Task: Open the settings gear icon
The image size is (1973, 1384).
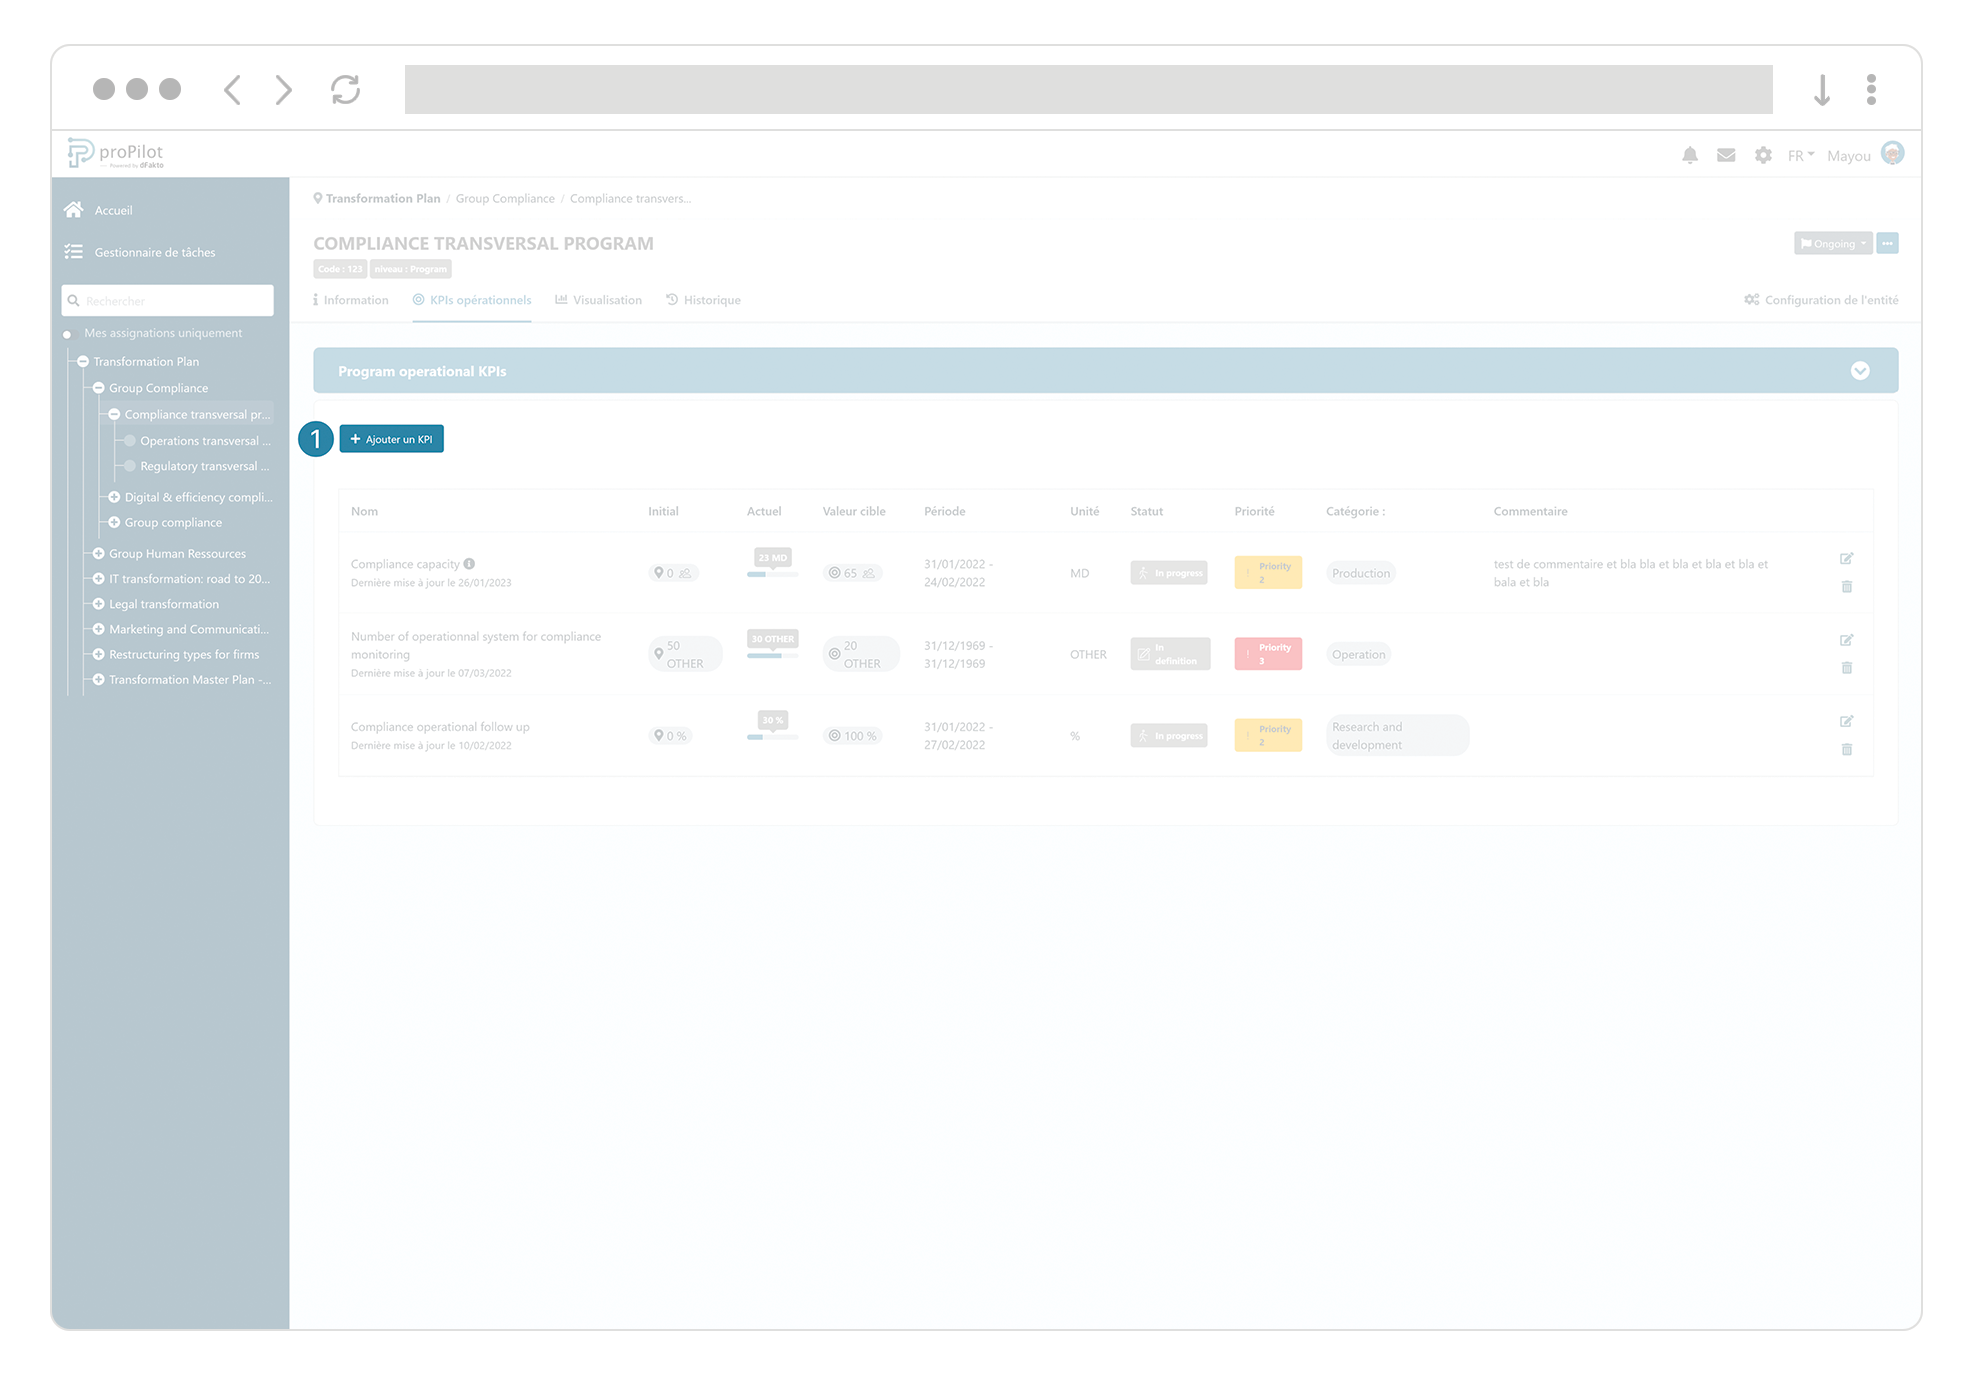Action: tap(1763, 155)
